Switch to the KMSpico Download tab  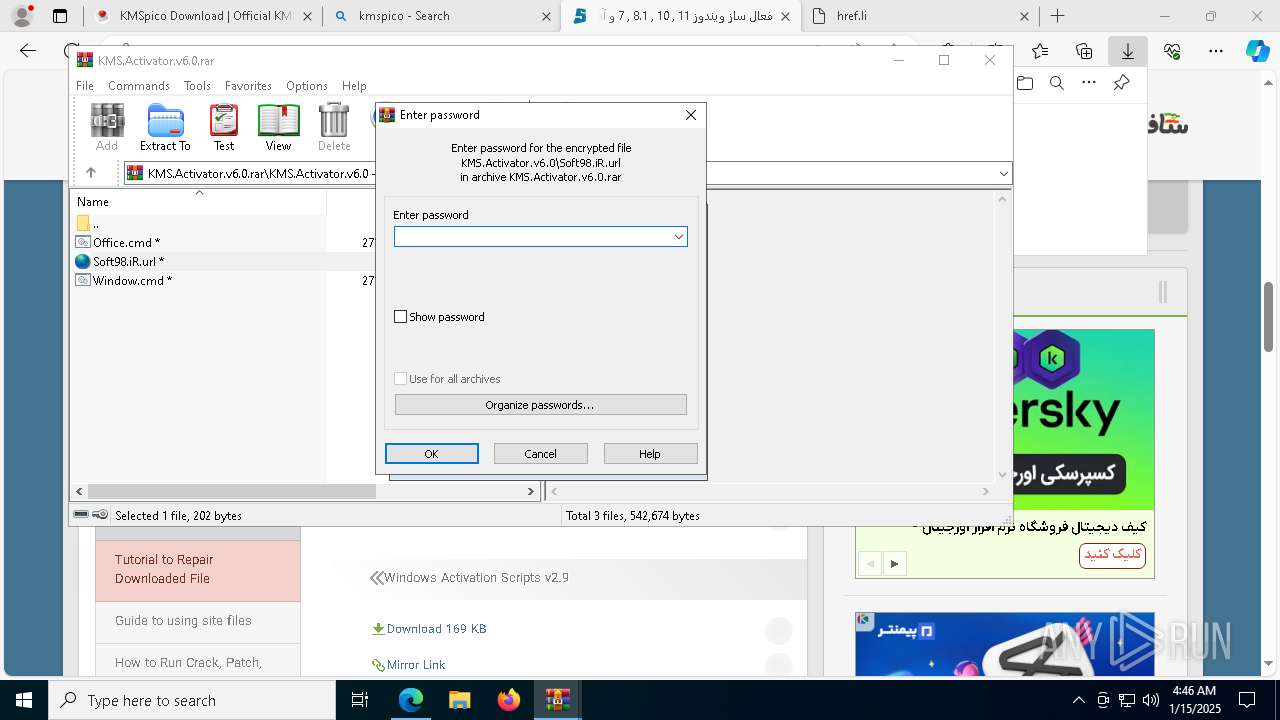point(203,16)
